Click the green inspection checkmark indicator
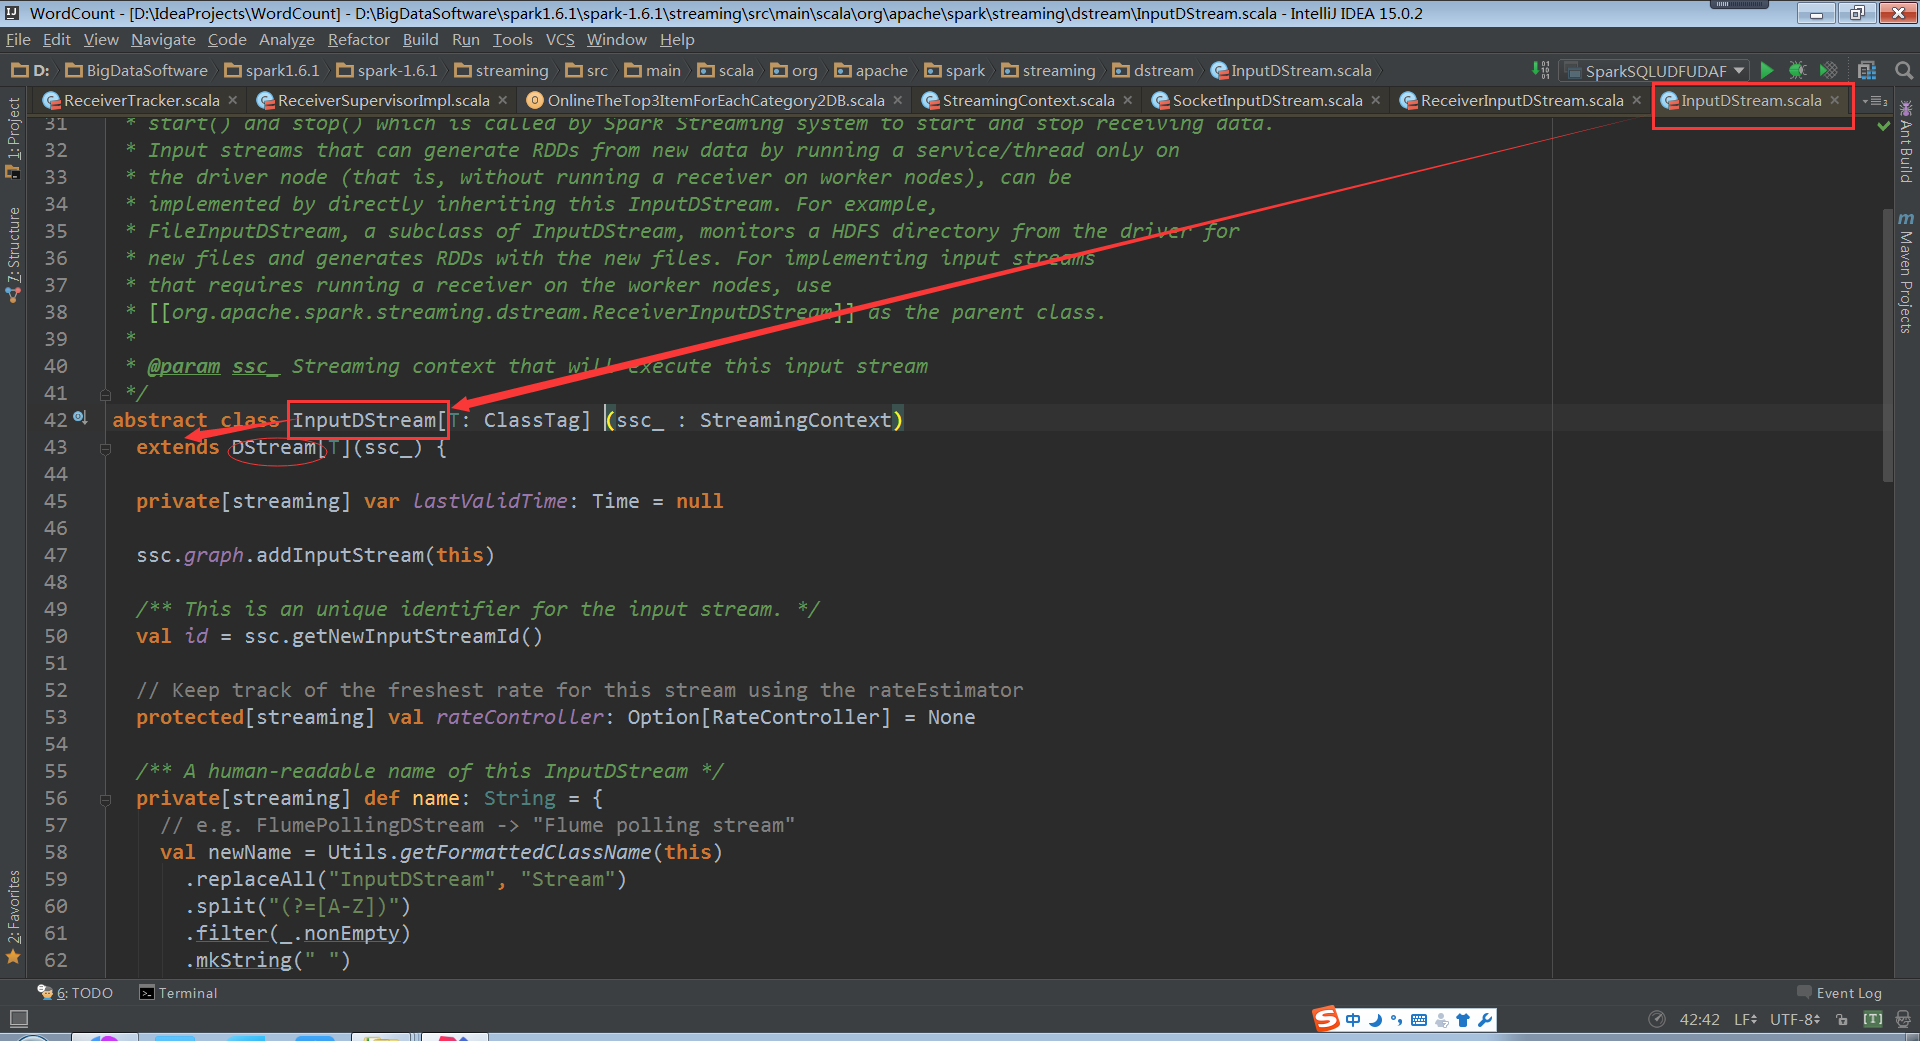The width and height of the screenshot is (1920, 1041). 1884,126
